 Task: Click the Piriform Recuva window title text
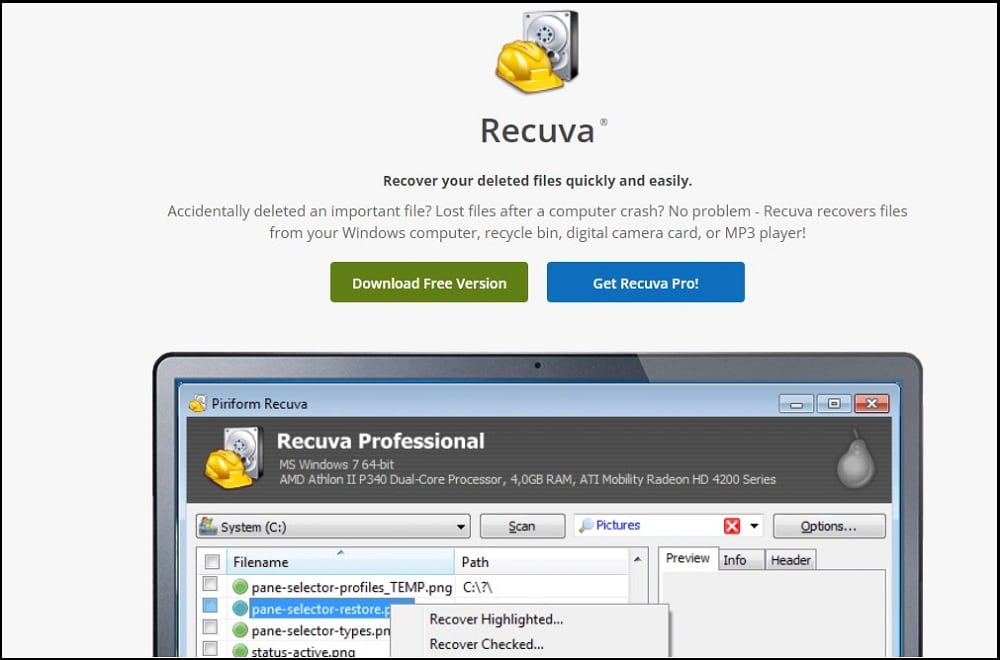coord(260,404)
